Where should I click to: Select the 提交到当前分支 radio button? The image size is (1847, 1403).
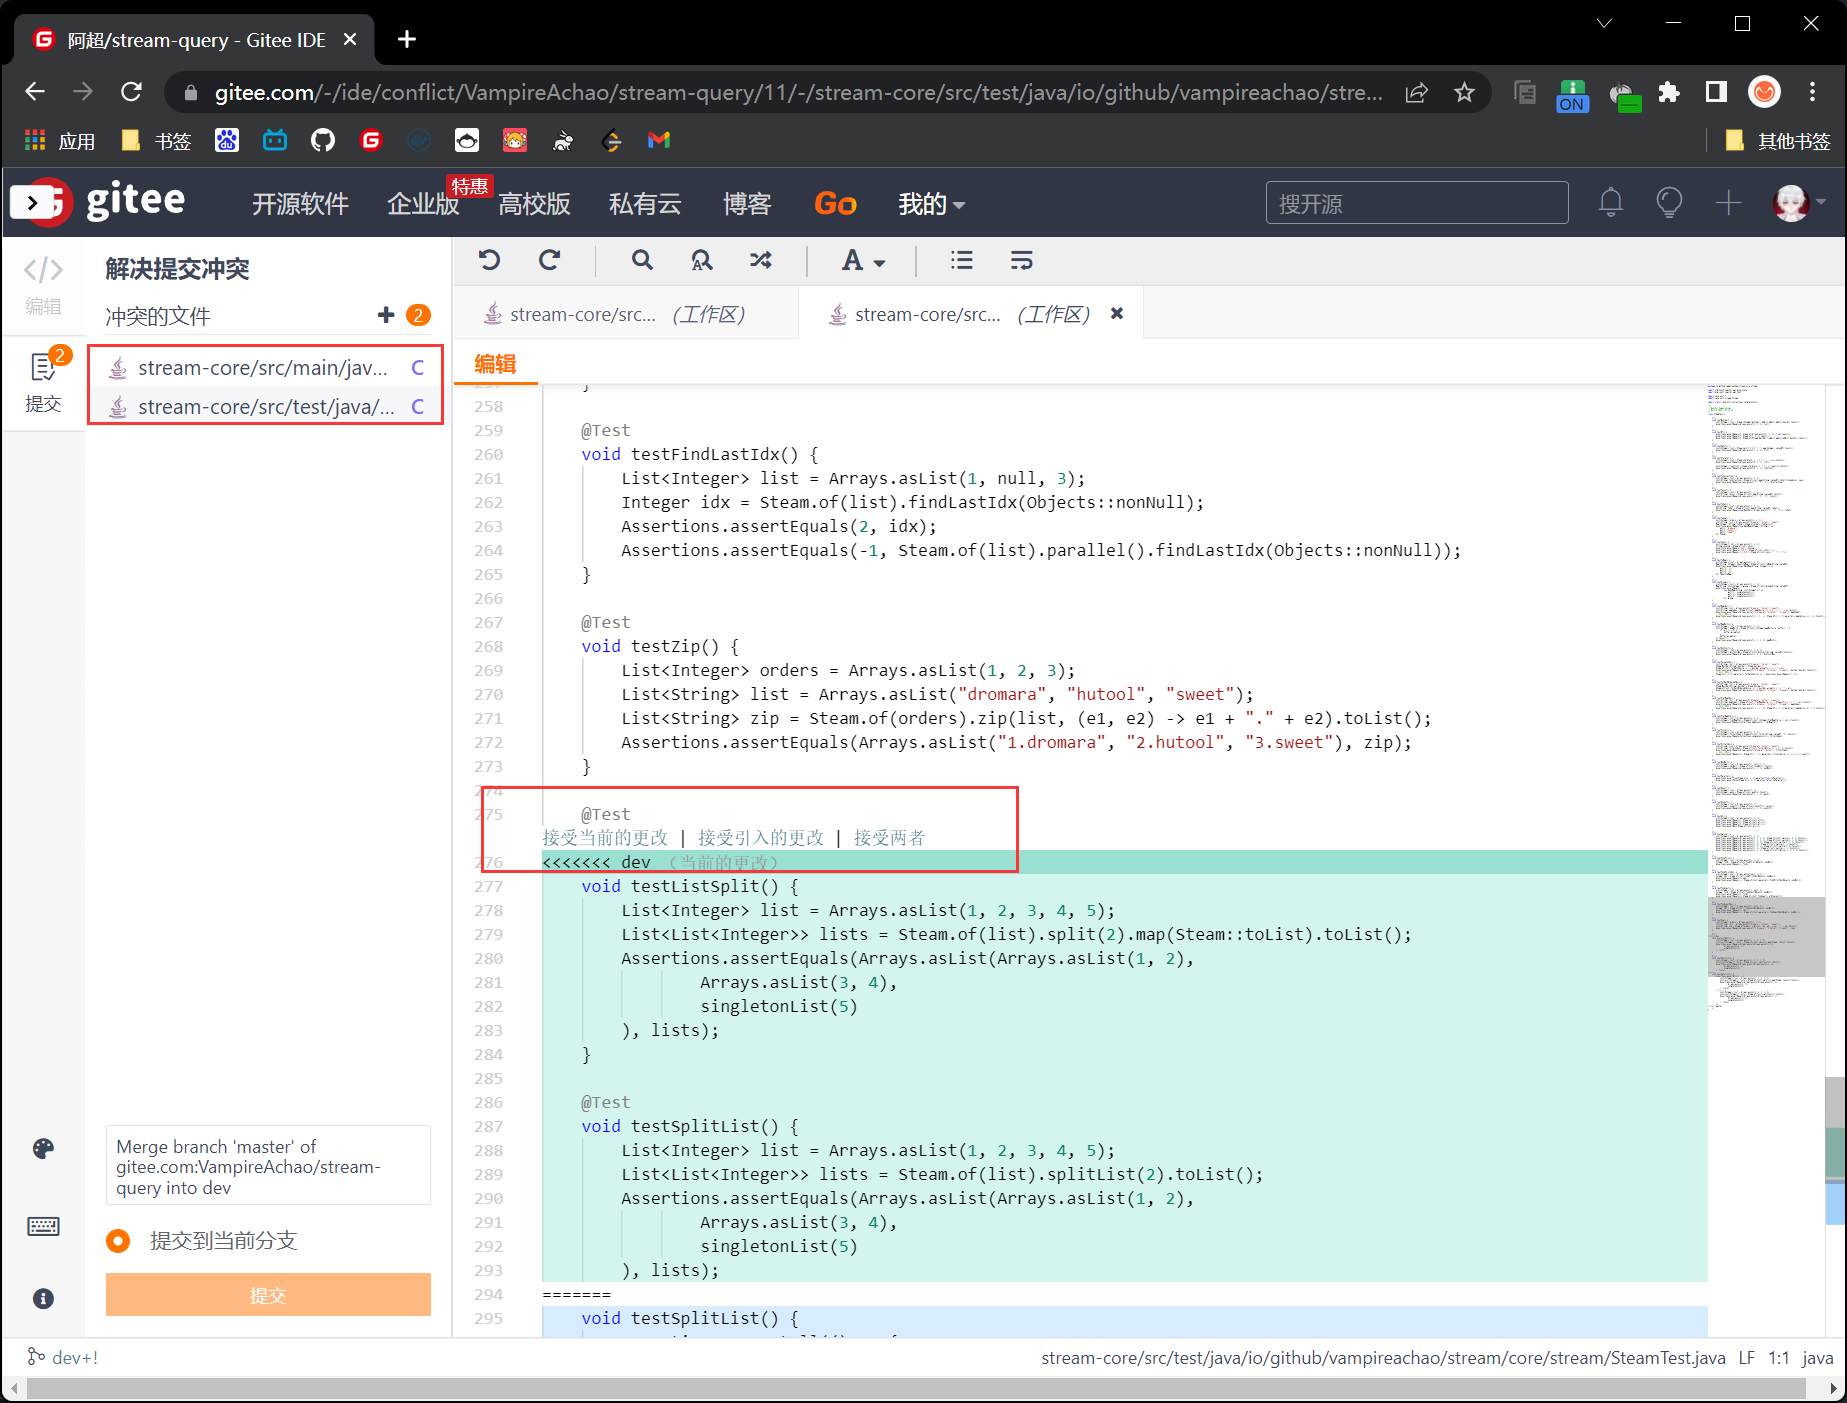(118, 1241)
